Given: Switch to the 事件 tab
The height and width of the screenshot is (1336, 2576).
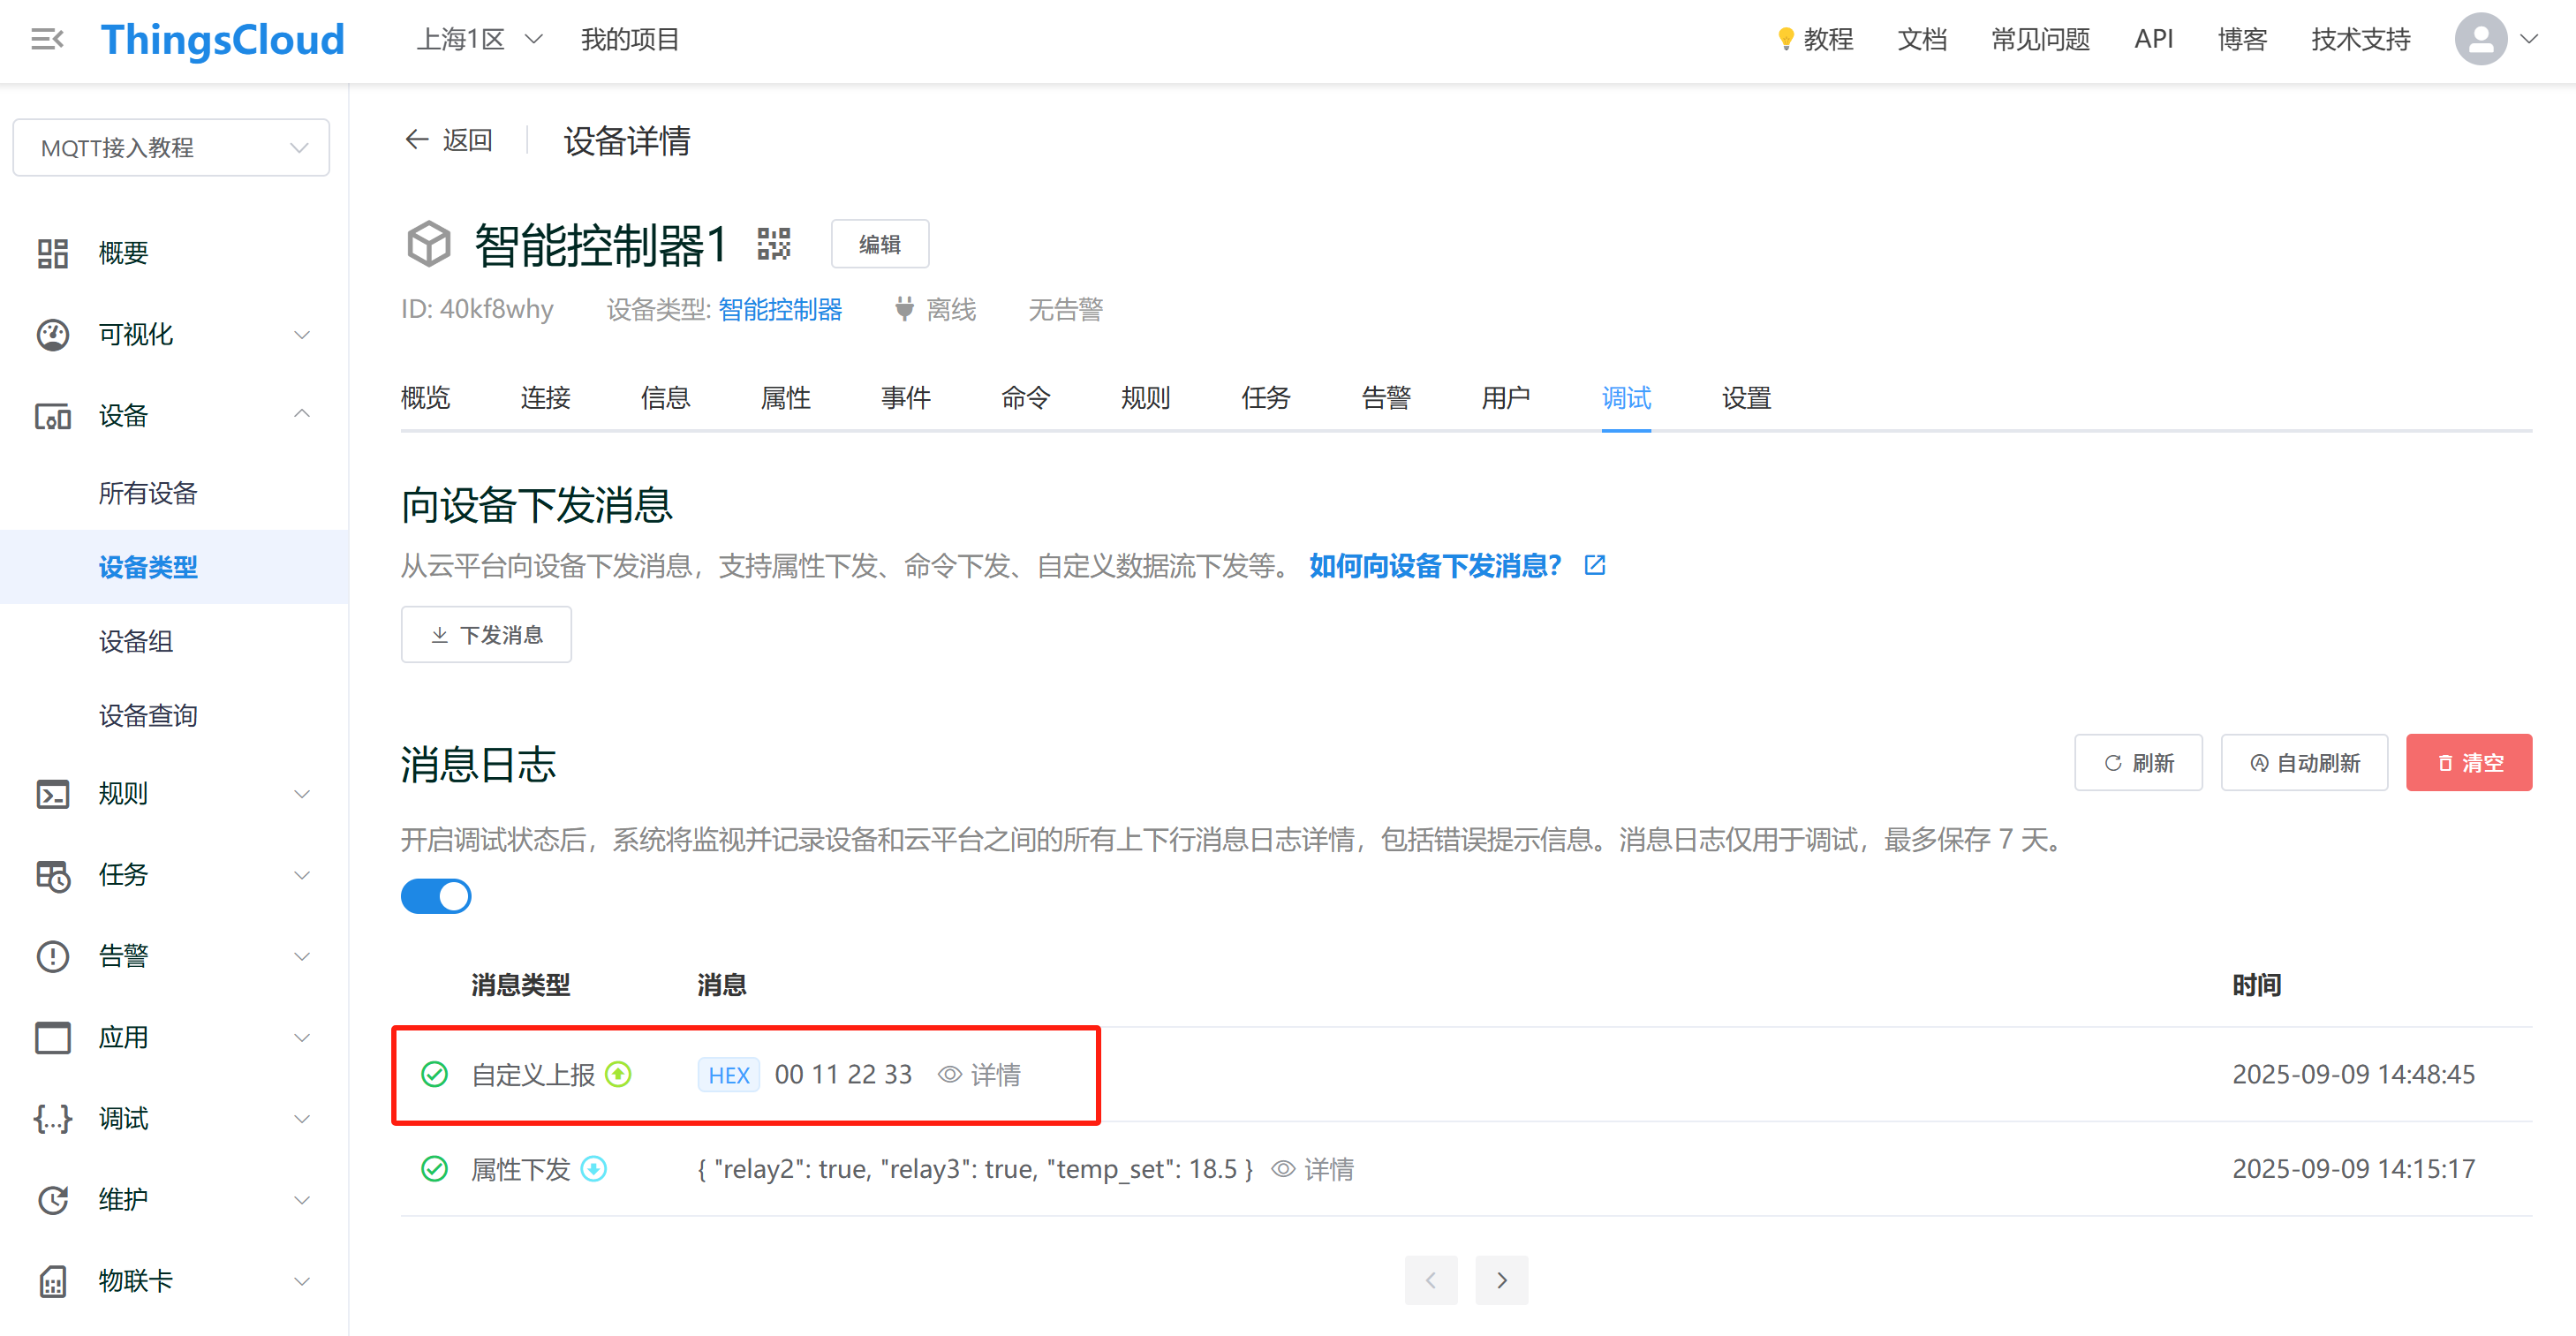Looking at the screenshot, I should point(906,398).
